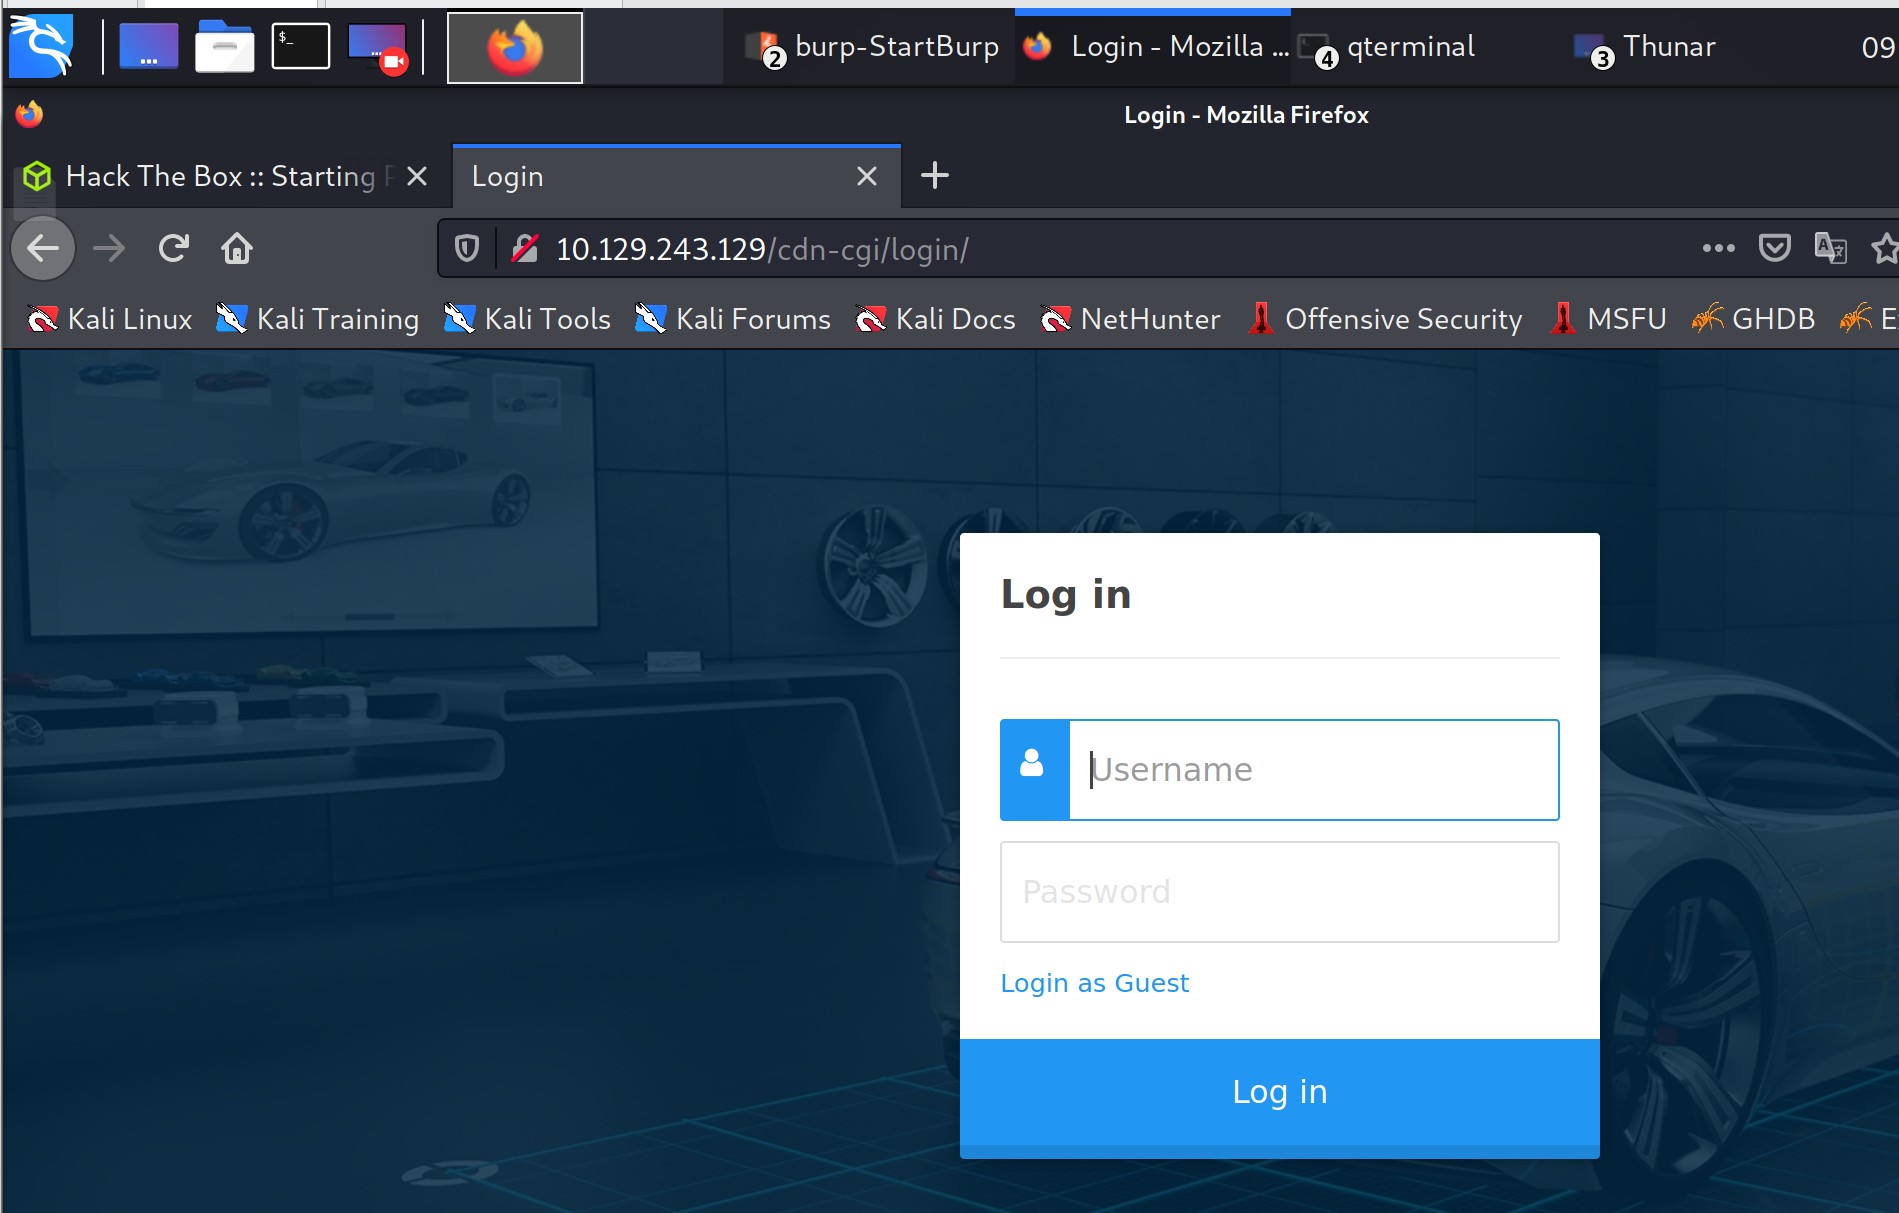Open the NetHunter bookmark
Image resolution: width=1899 pixels, height=1213 pixels.
click(x=1130, y=319)
